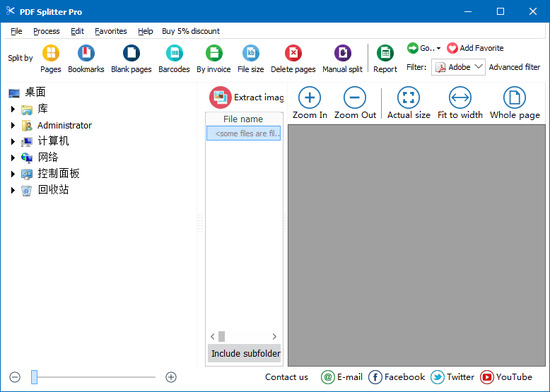Image resolution: width=550 pixels, height=392 pixels.
Task: Click the green Go arrow icon
Action: pyautogui.click(x=412, y=48)
